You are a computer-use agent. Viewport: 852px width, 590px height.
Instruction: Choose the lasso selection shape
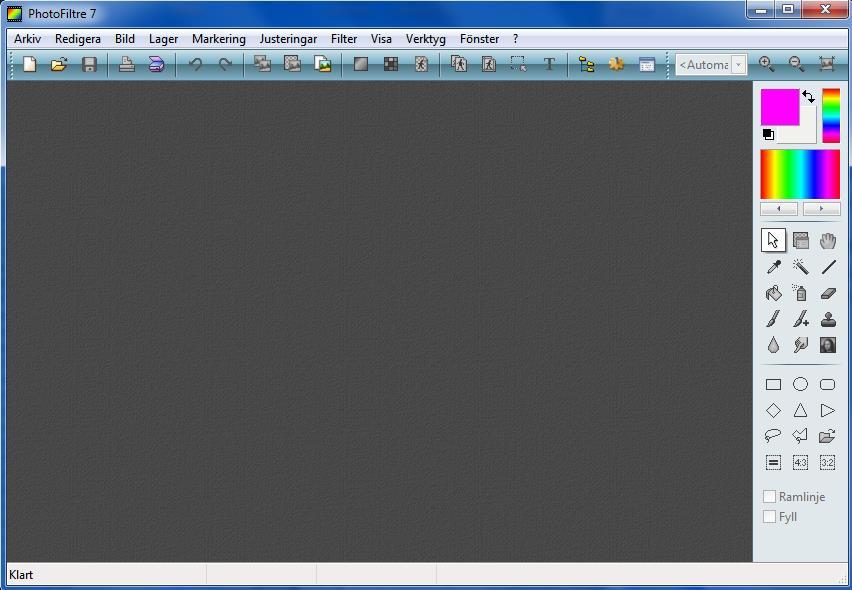pyautogui.click(x=773, y=436)
